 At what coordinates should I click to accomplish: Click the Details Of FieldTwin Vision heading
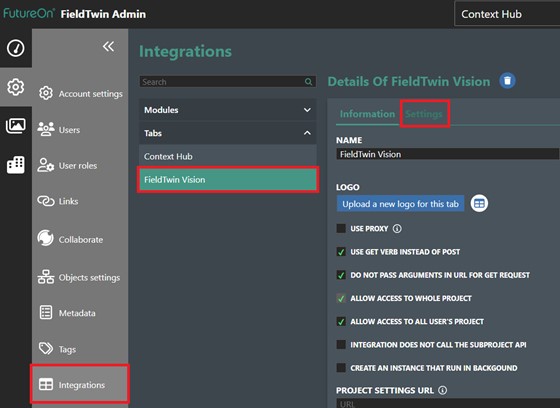tap(409, 81)
